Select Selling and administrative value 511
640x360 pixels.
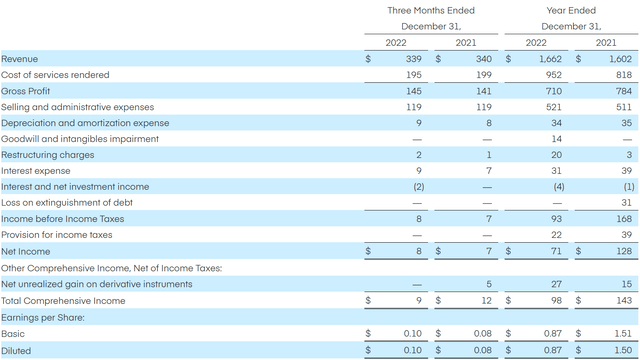(624, 107)
